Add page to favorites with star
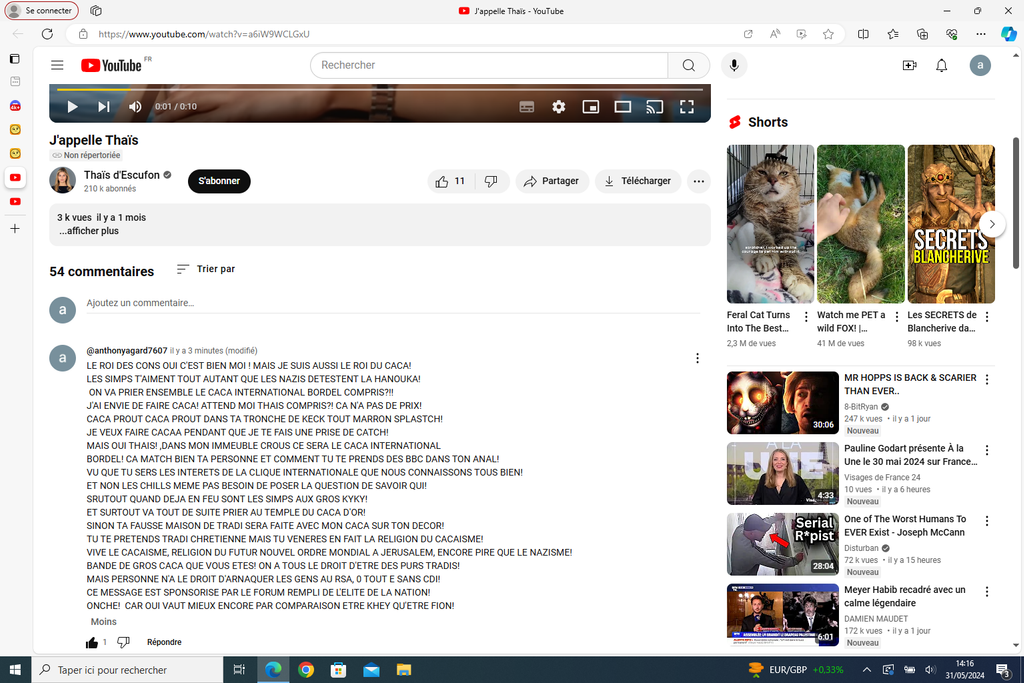The image size is (1024, 683). tap(828, 34)
